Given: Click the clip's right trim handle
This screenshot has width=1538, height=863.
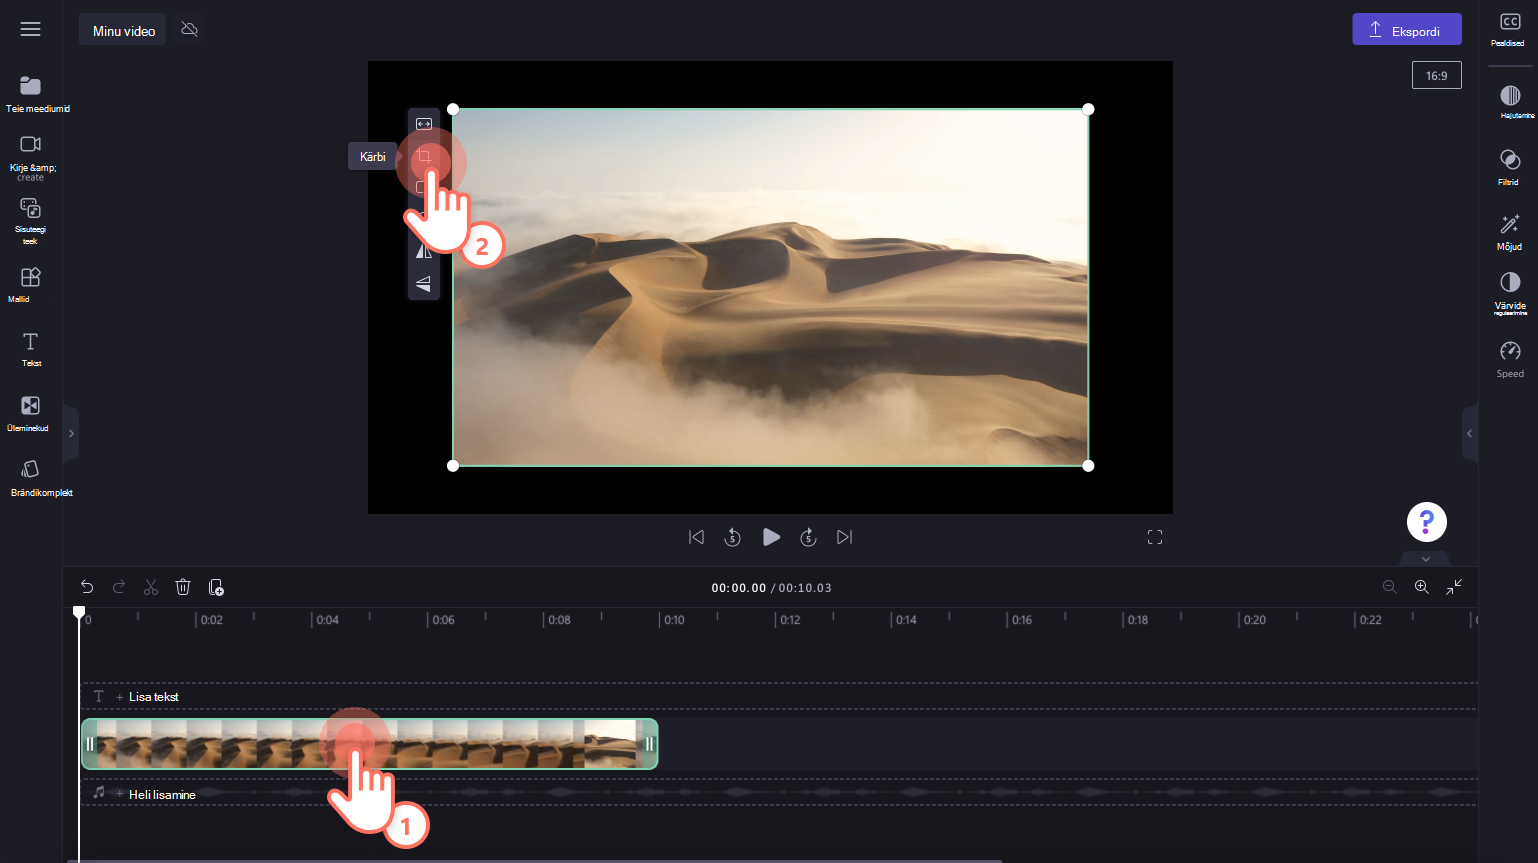Looking at the screenshot, I should tap(649, 744).
